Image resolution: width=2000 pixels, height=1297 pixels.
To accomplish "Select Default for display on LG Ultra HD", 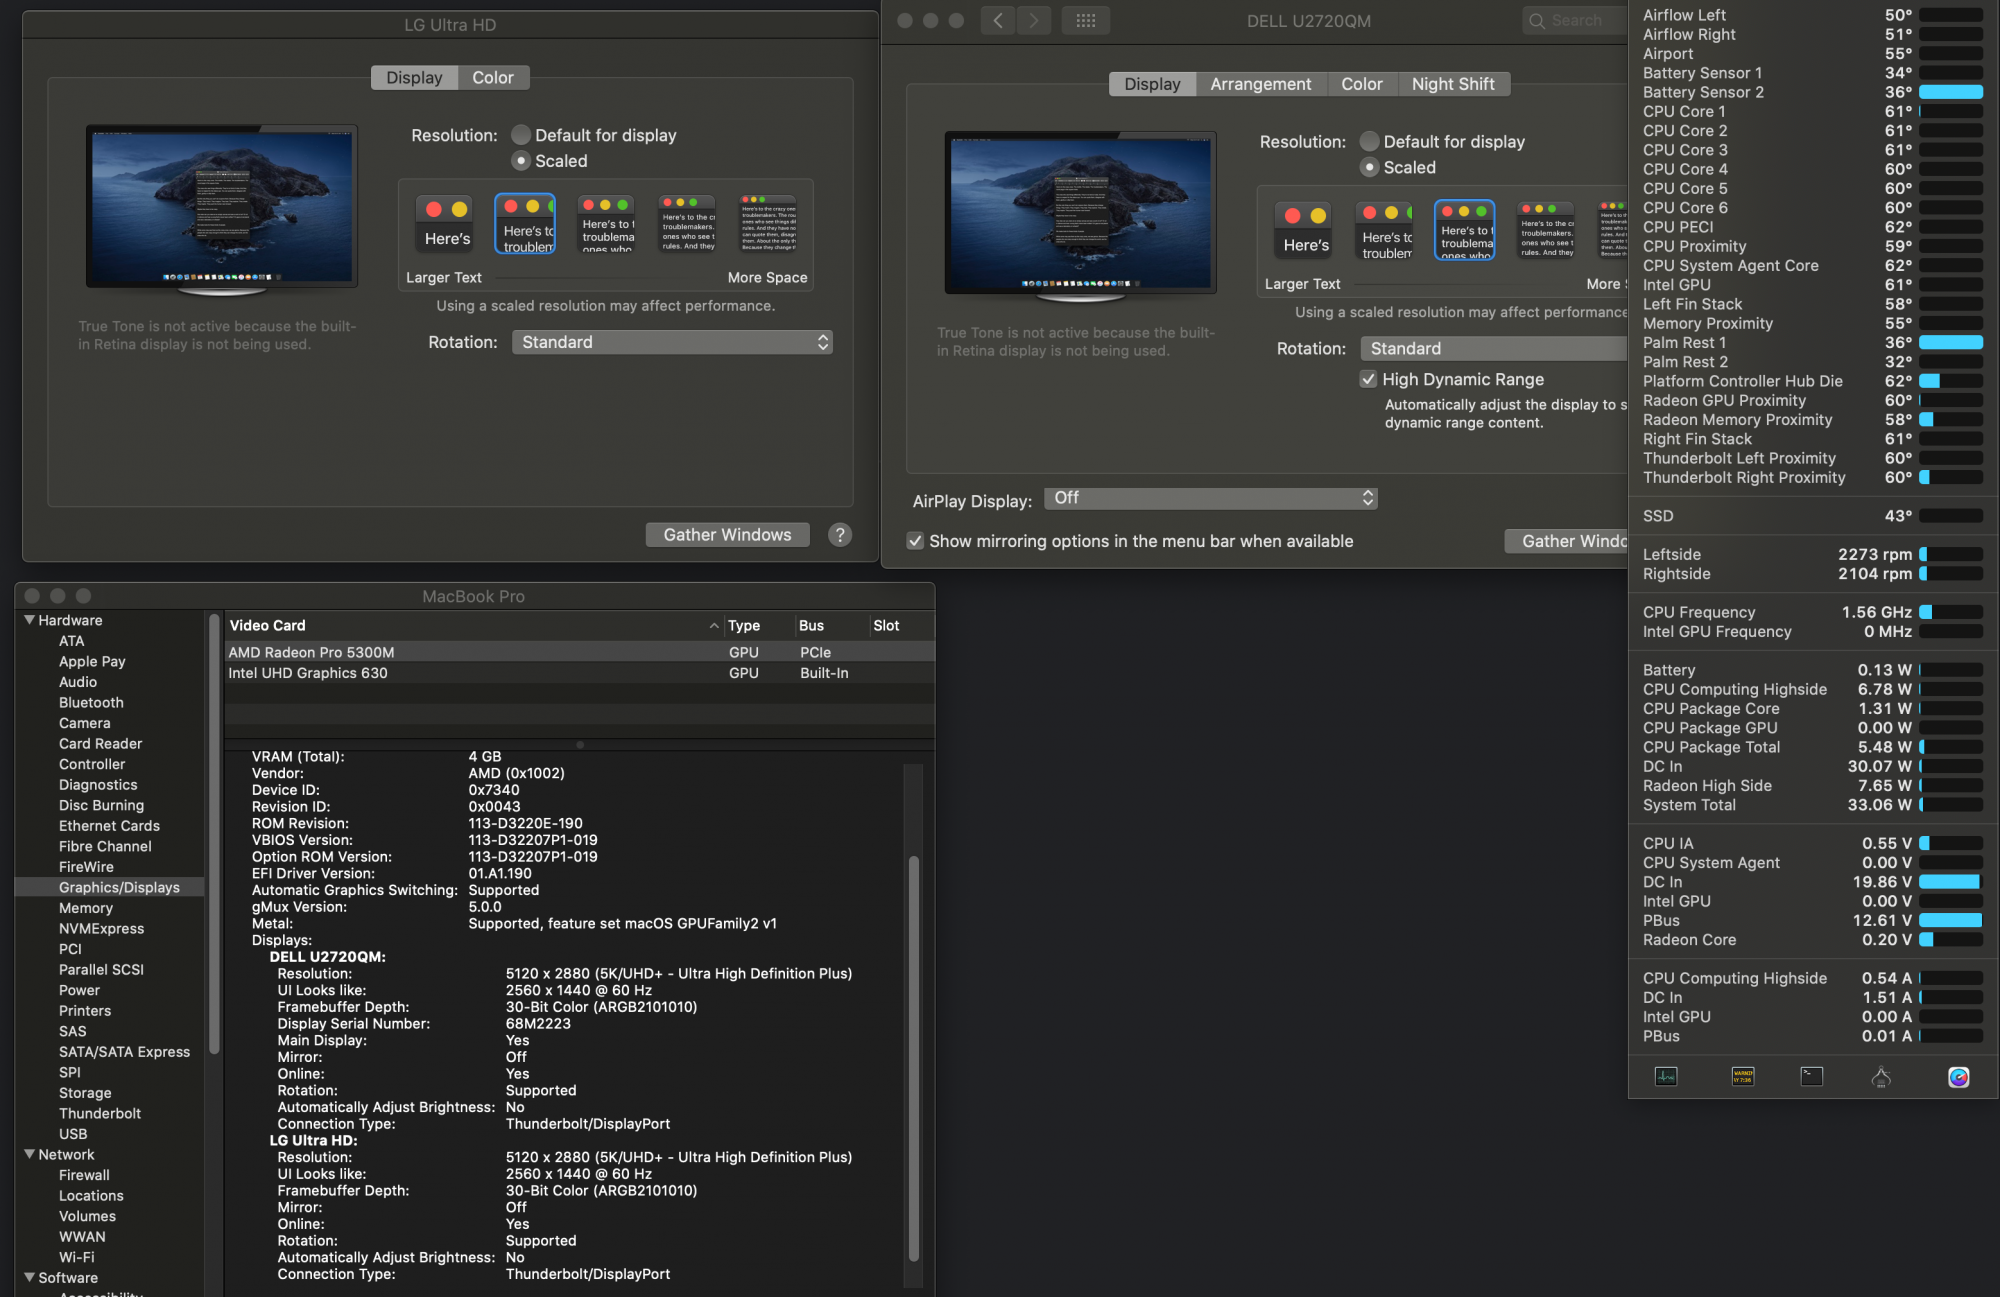I will (x=521, y=134).
